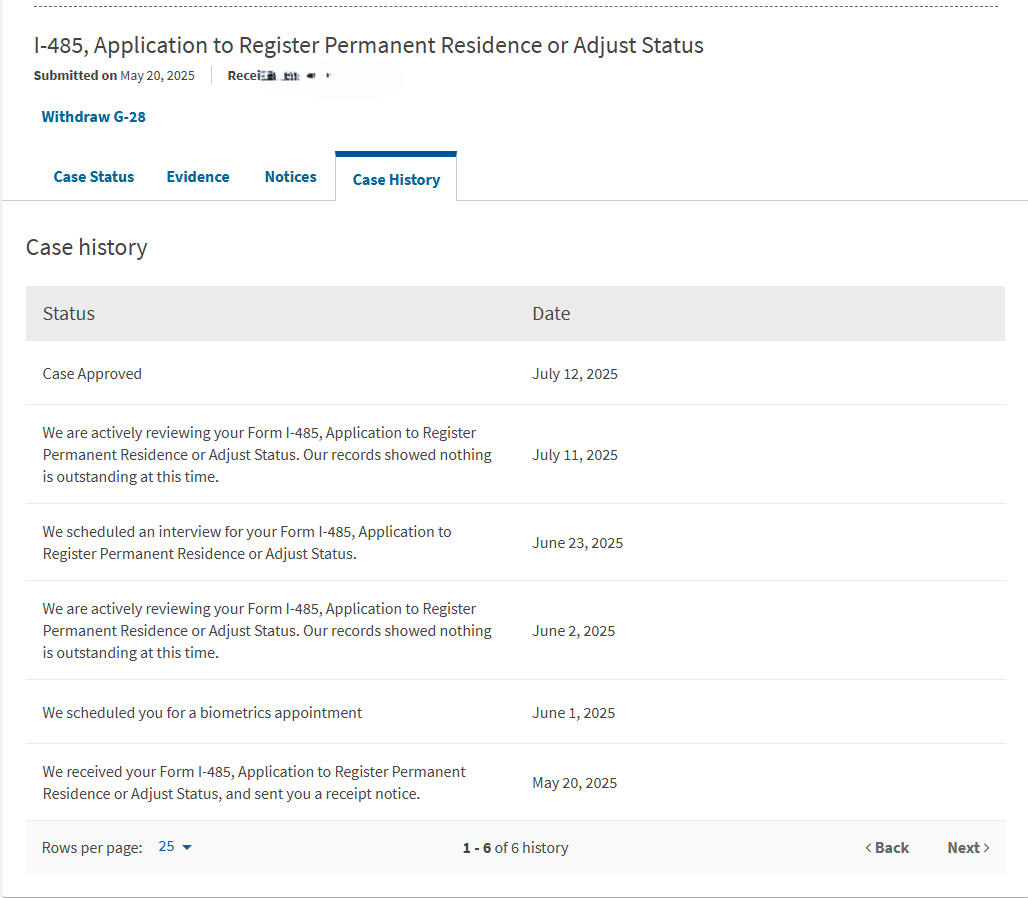Click the June 2, 2025 date cell
This screenshot has height=898, width=1028.
[x=574, y=631]
